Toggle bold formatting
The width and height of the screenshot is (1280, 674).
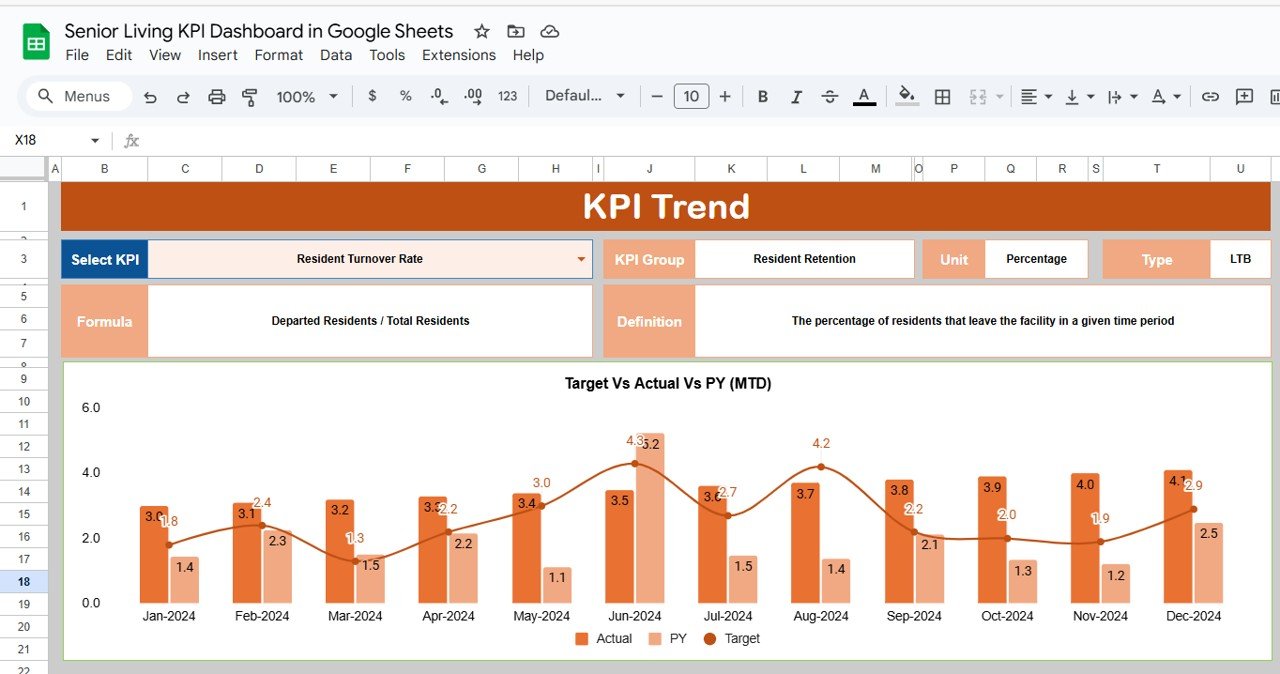coord(763,97)
